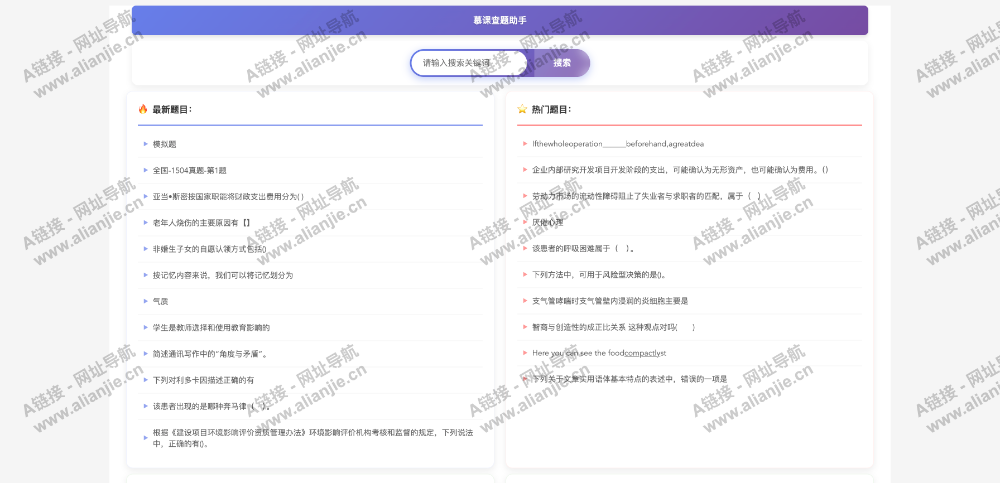Open the question 下列对利多卡因描述正确的有
Image resolution: width=1000 pixels, height=483 pixels.
203,380
